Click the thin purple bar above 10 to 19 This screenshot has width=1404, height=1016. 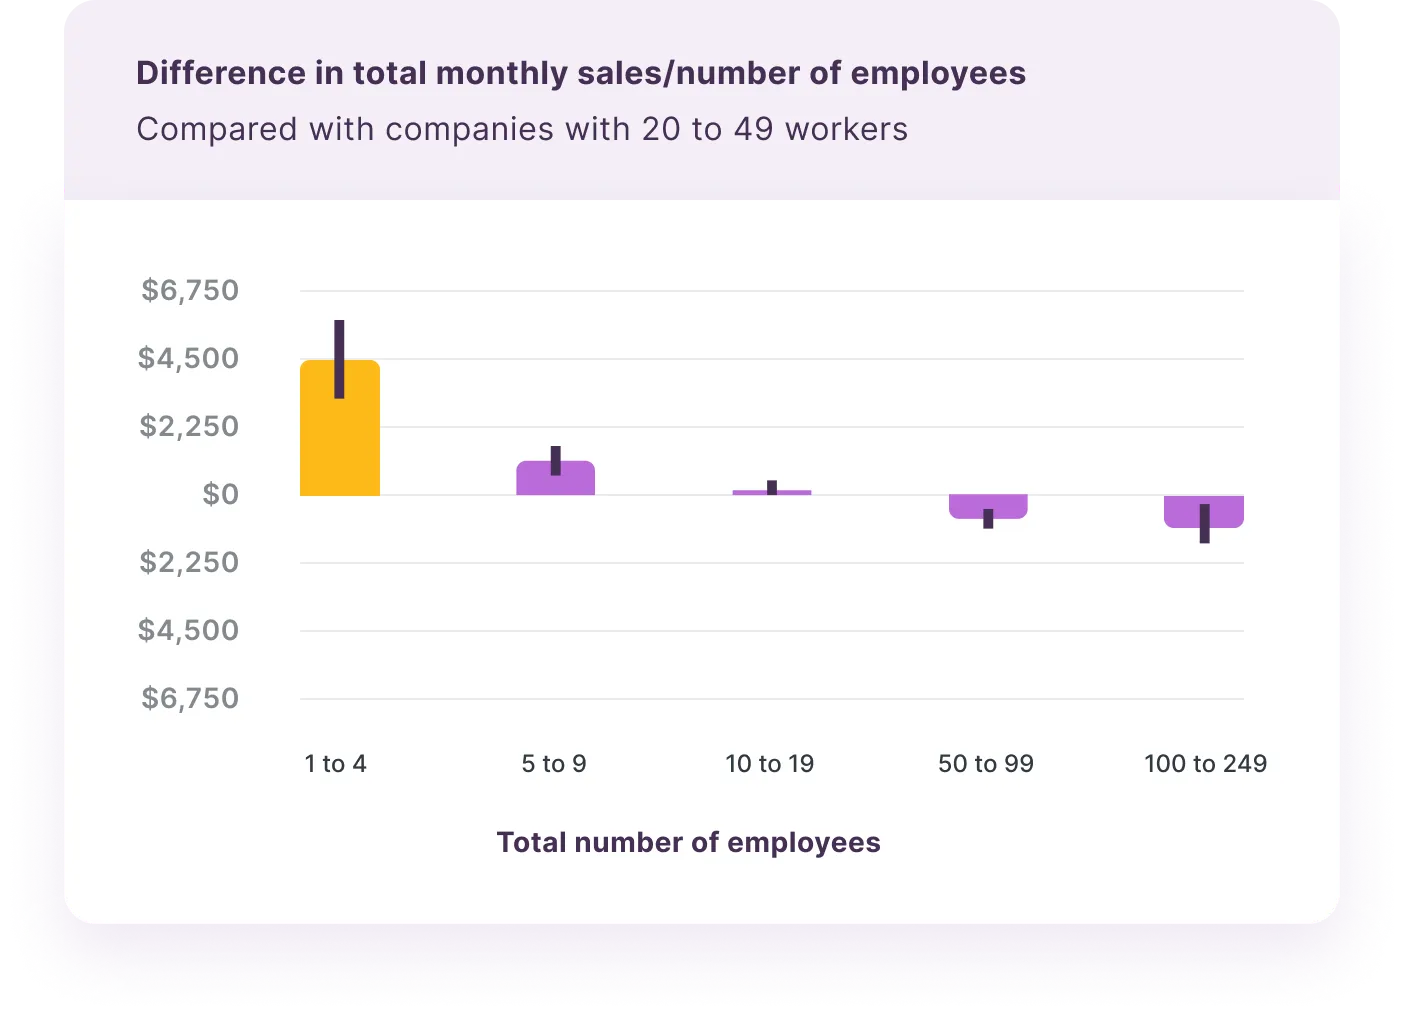pos(771,492)
